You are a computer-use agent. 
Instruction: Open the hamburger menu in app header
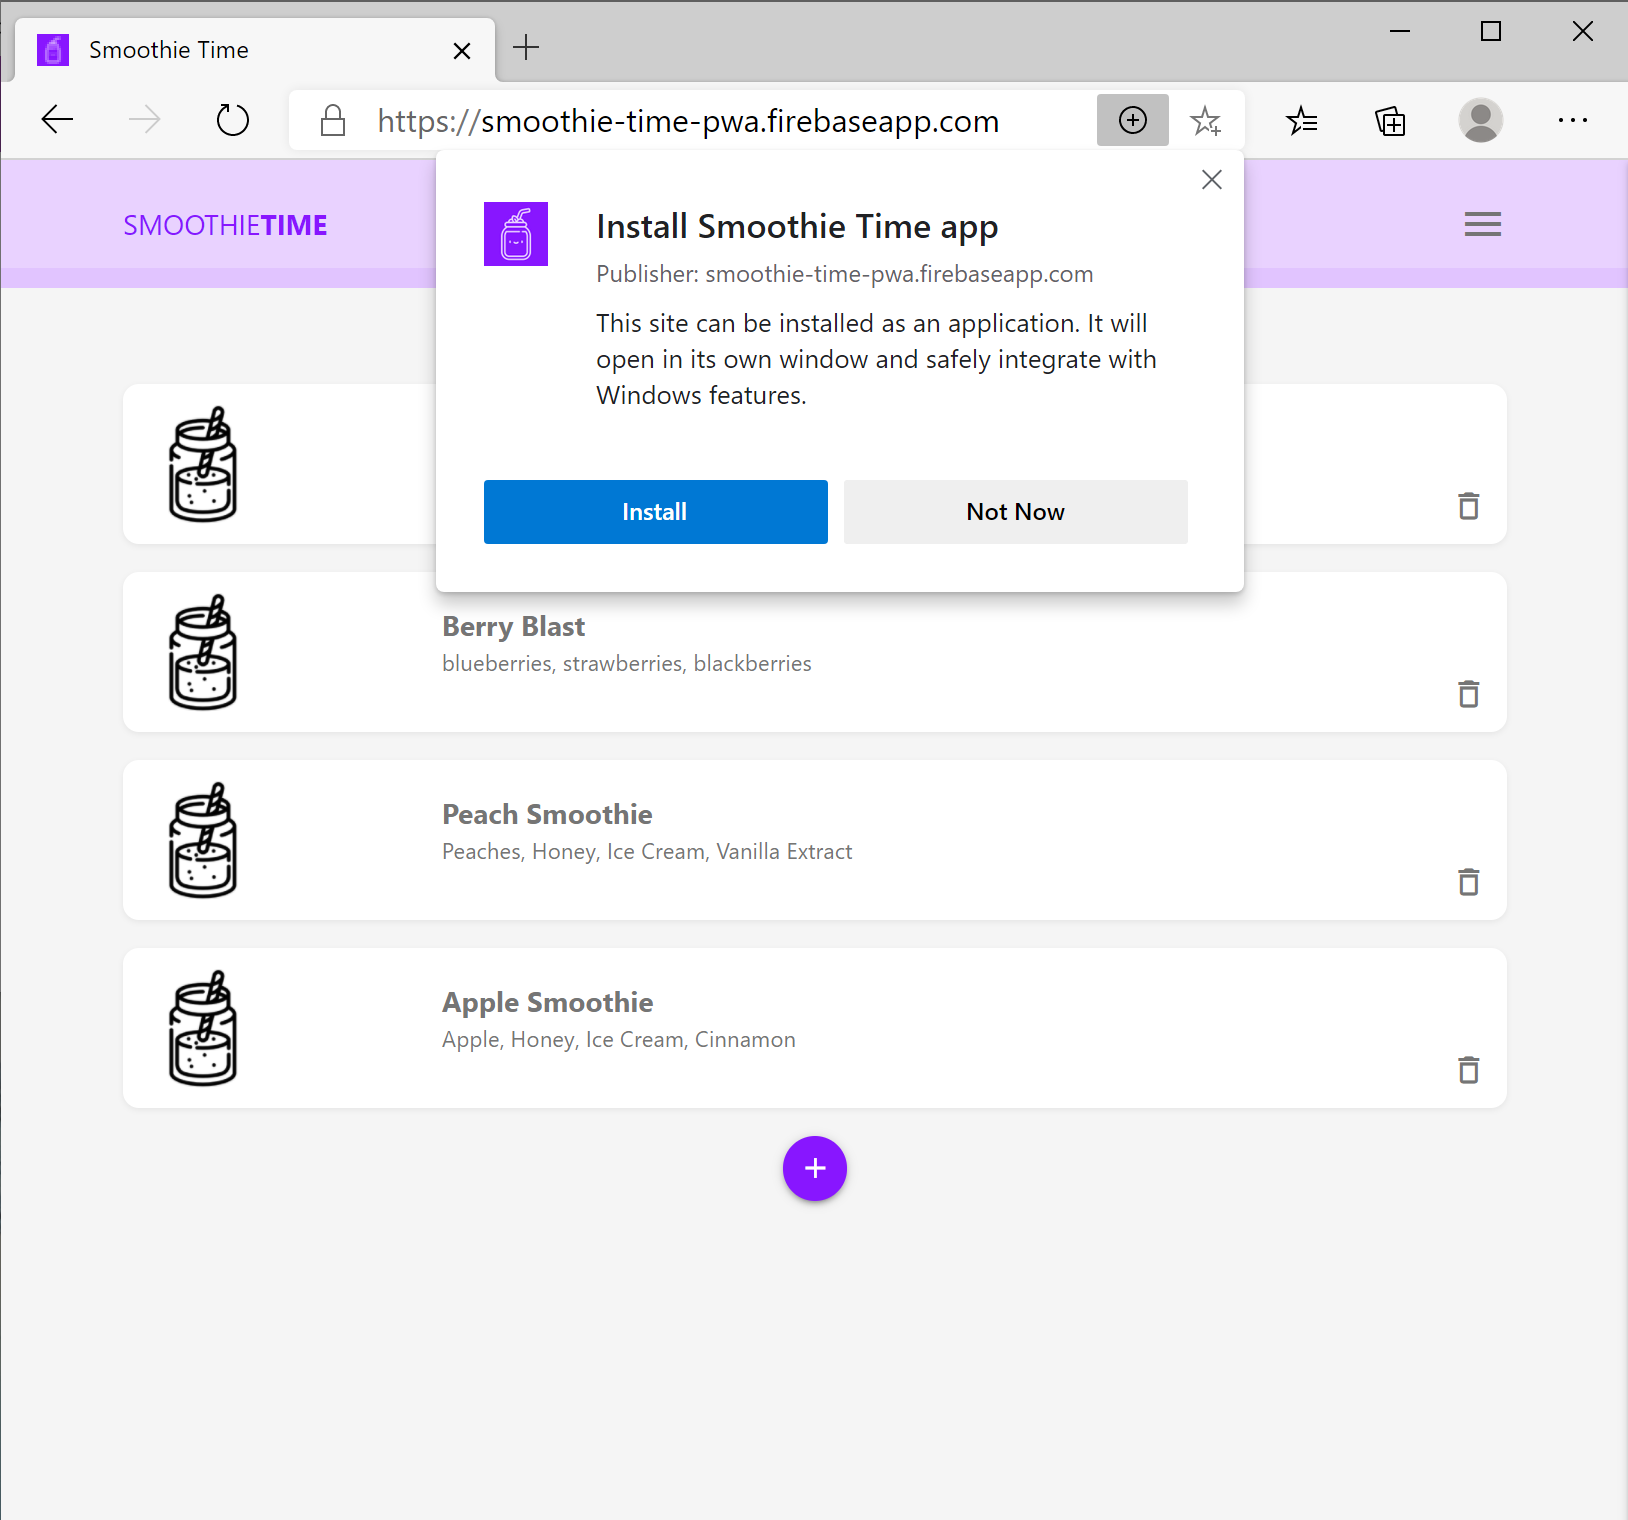(x=1482, y=224)
